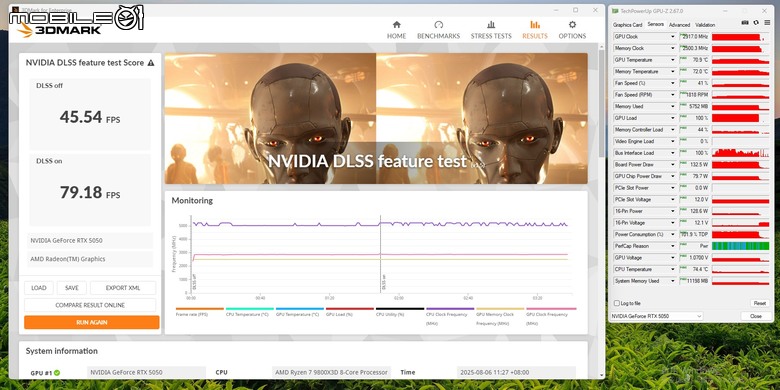This screenshot has height=390, width=780.
Task: Toggle the CPU Clock Frequency legend swatch
Action: [x=450, y=309]
